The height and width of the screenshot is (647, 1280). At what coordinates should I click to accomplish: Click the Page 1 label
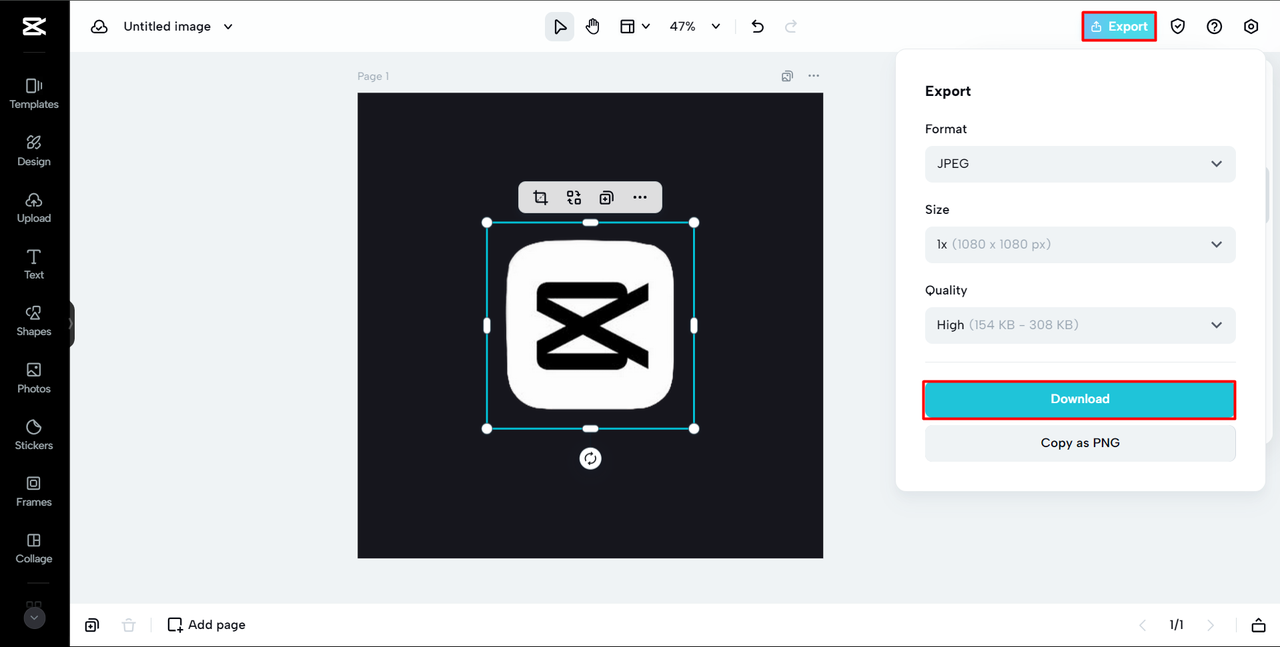(373, 76)
